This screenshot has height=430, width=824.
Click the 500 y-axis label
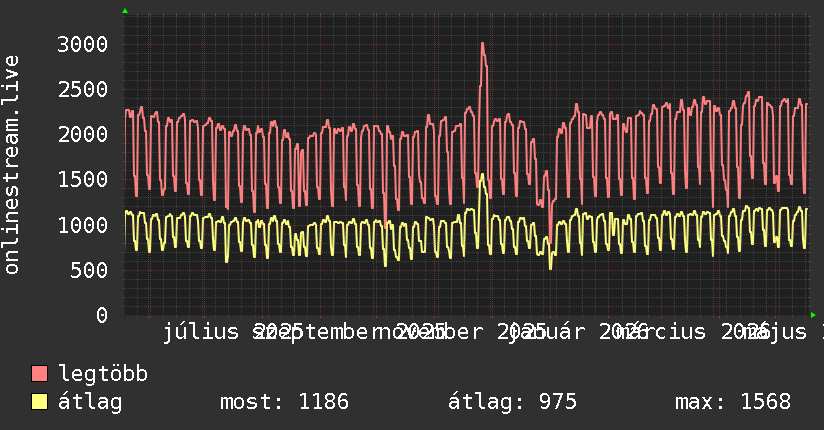coord(89,270)
